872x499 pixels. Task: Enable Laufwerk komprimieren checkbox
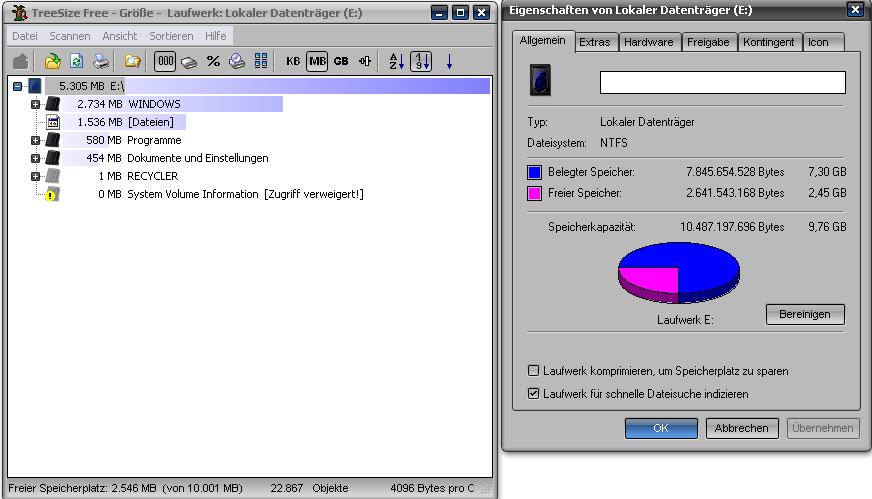533,370
